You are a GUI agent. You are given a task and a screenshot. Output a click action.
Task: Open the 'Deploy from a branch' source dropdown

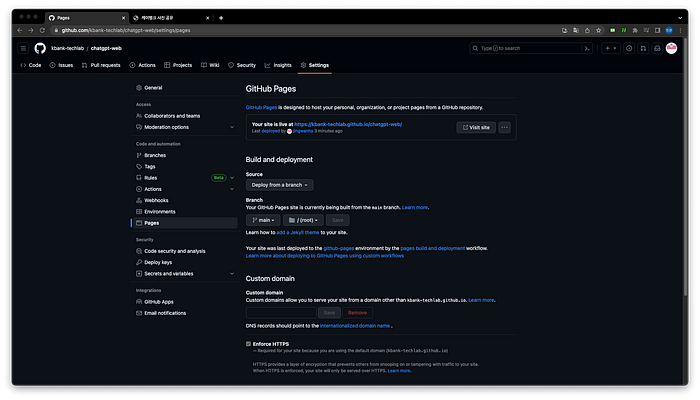pos(280,185)
